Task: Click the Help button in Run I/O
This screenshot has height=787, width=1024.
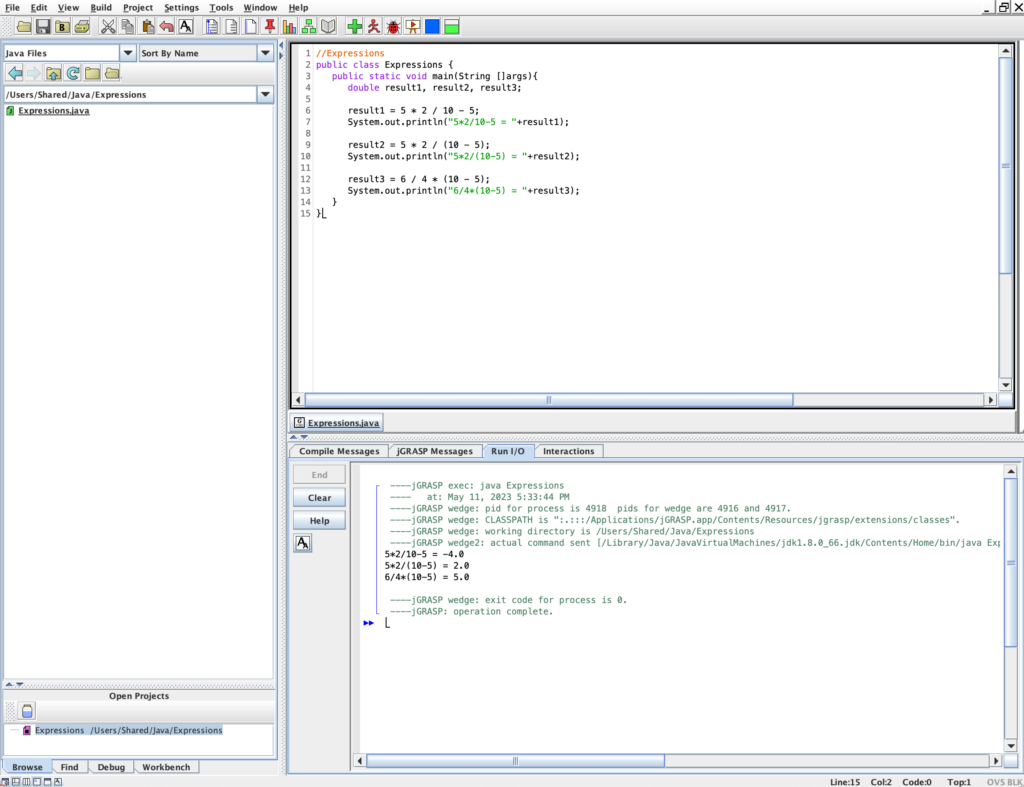Action: [319, 521]
